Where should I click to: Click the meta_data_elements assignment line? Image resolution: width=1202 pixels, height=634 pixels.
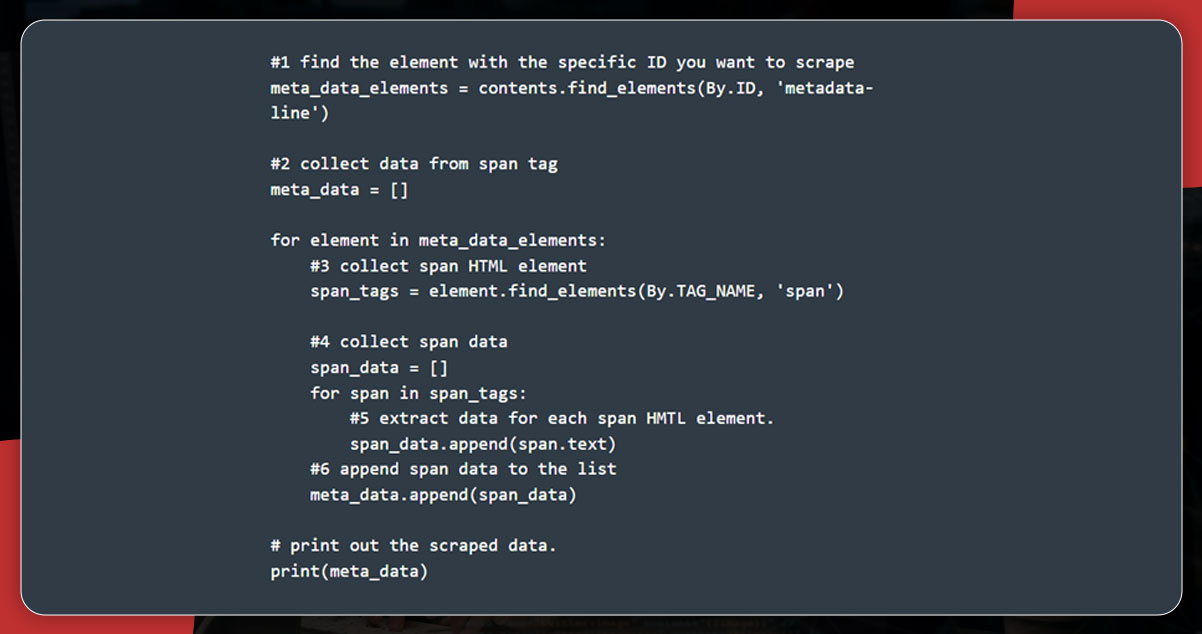pyautogui.click(x=572, y=88)
